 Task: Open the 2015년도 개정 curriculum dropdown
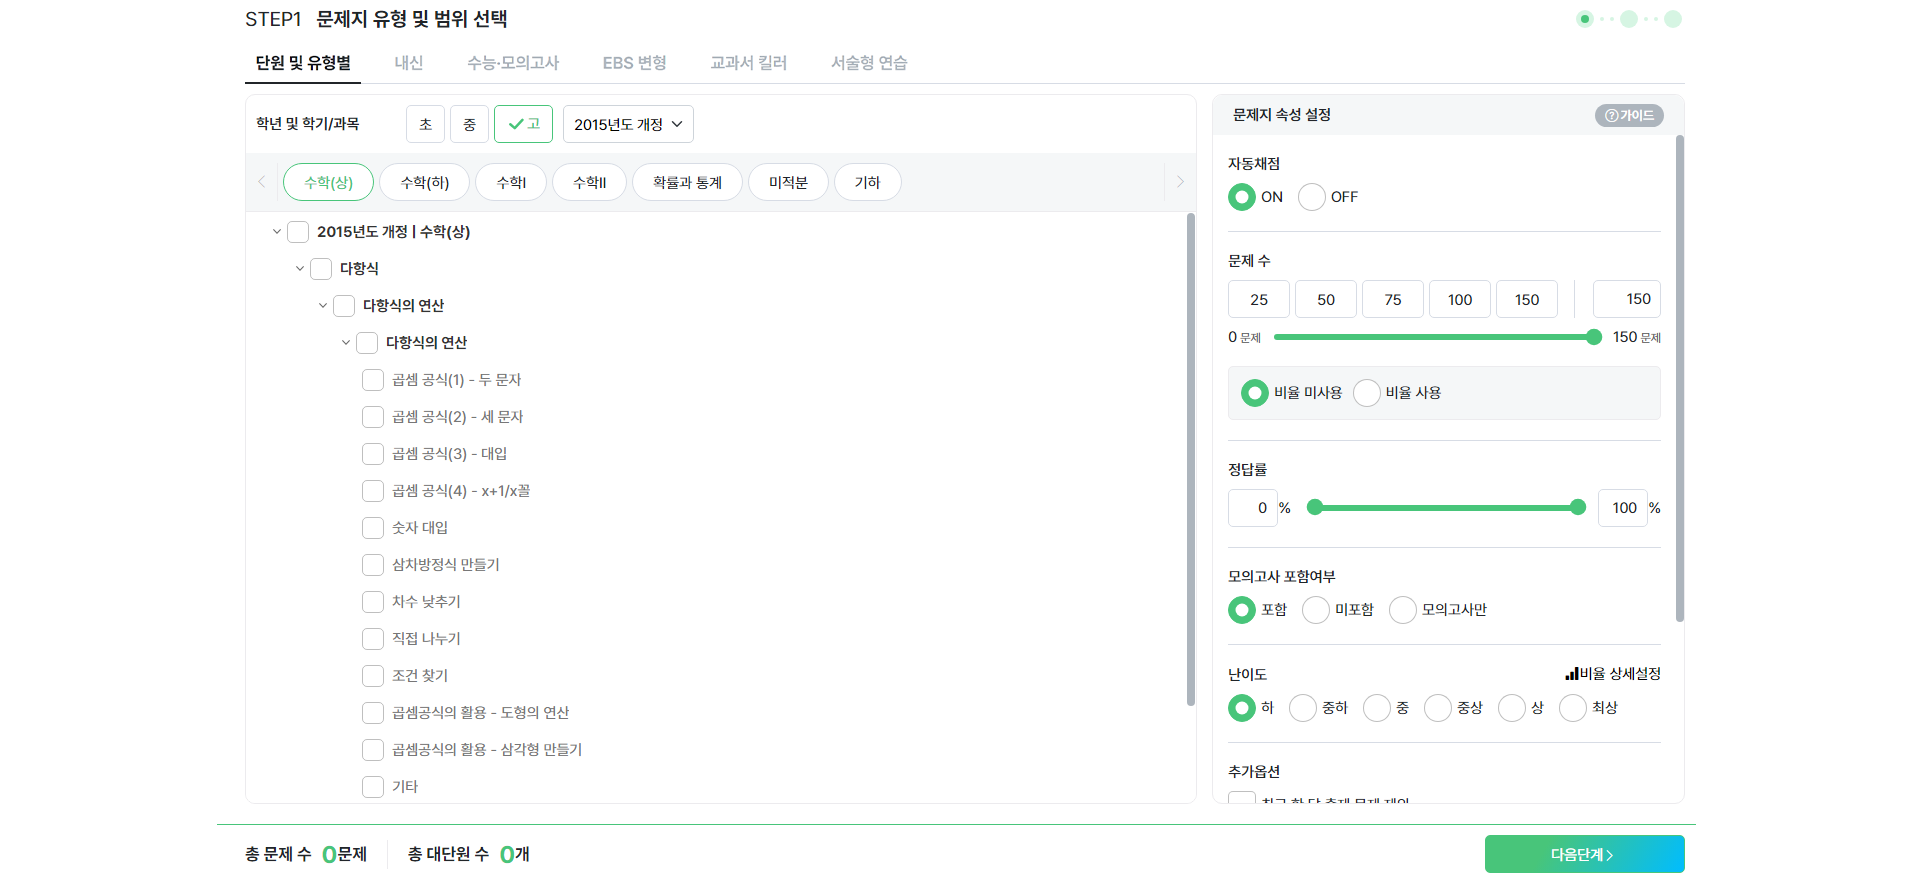pyautogui.click(x=628, y=124)
